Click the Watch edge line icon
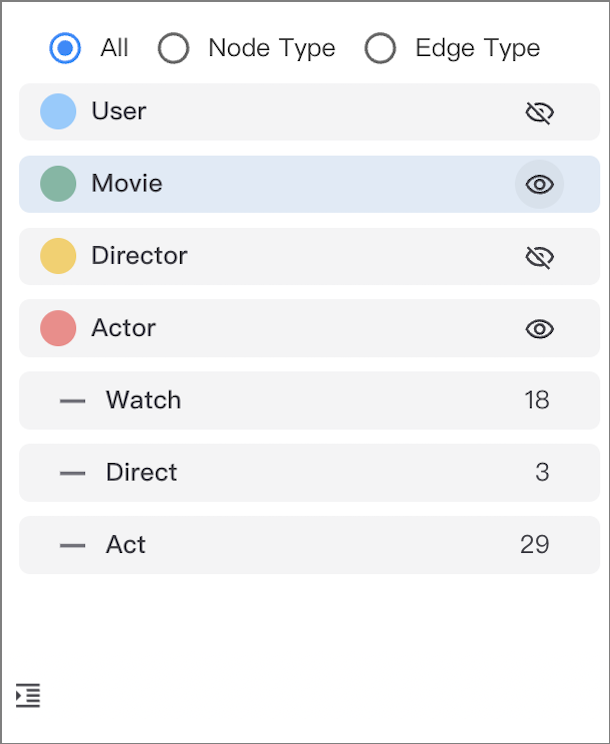 73,401
